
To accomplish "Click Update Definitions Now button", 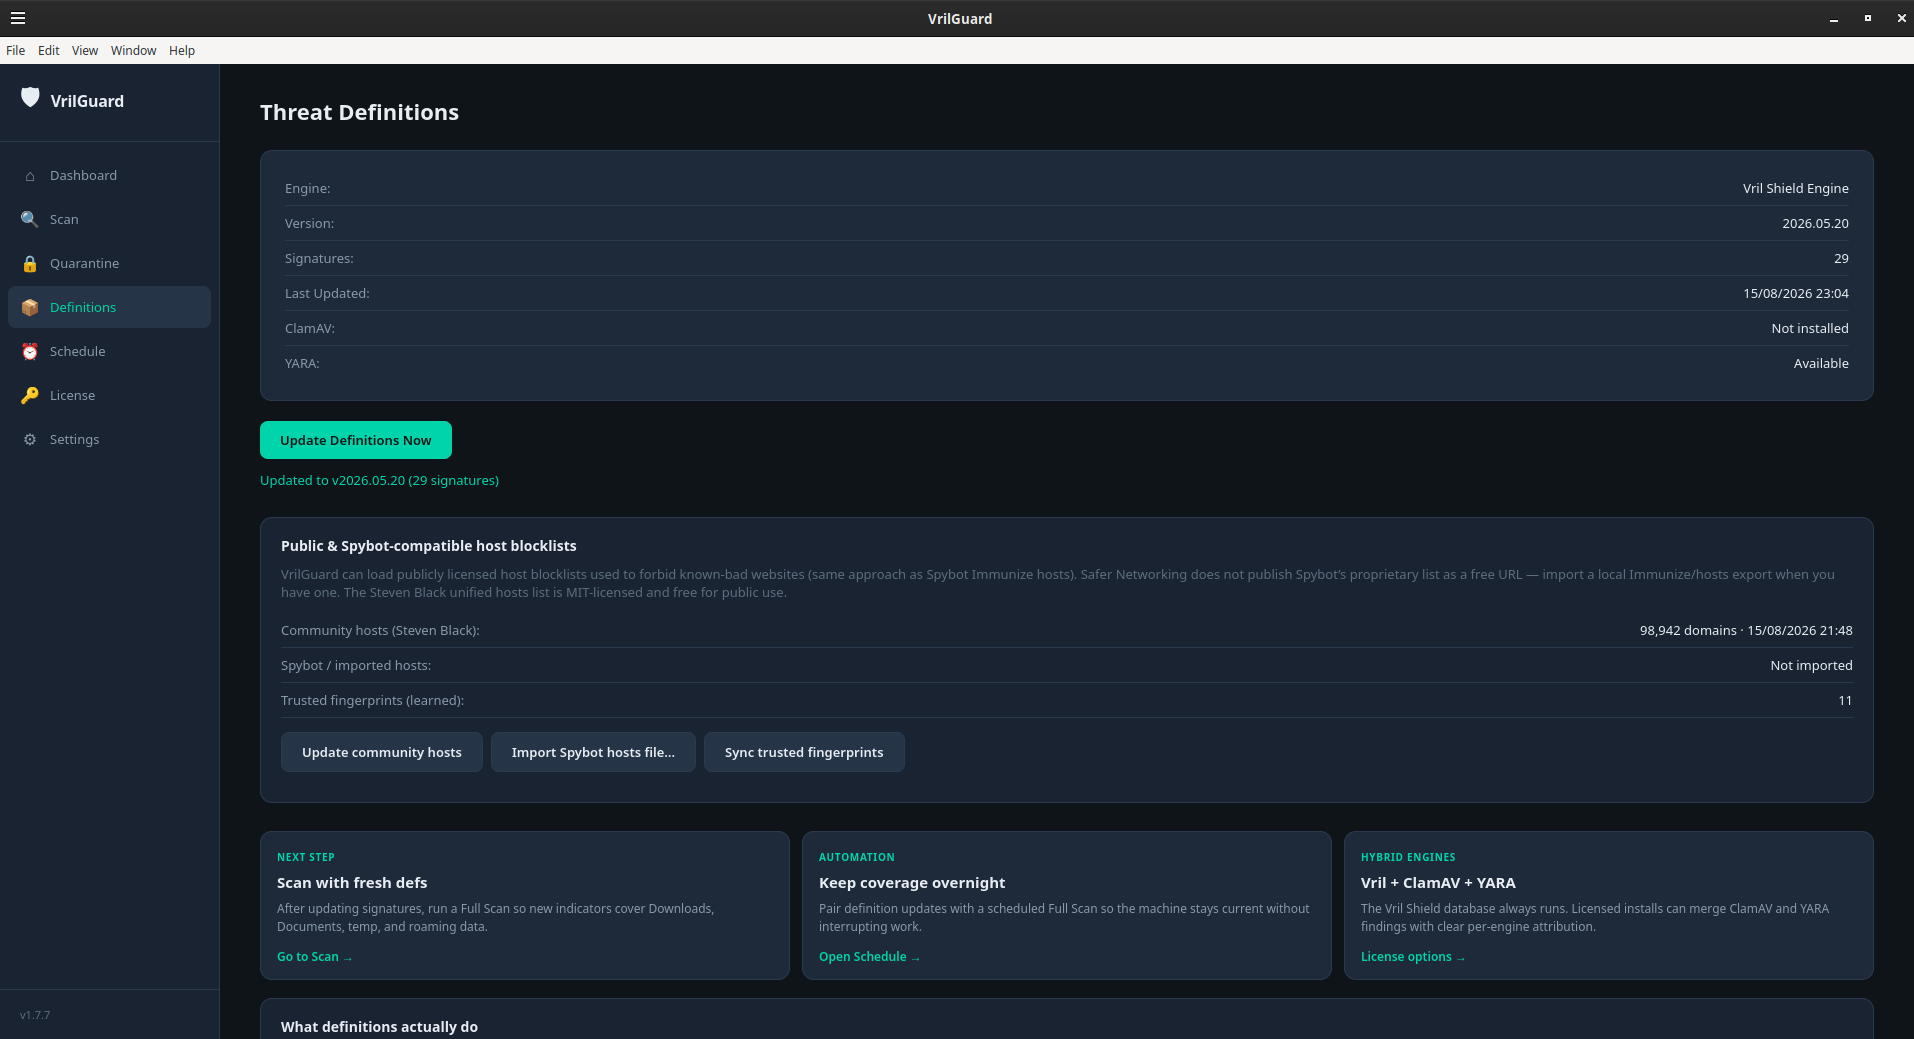I will [356, 440].
